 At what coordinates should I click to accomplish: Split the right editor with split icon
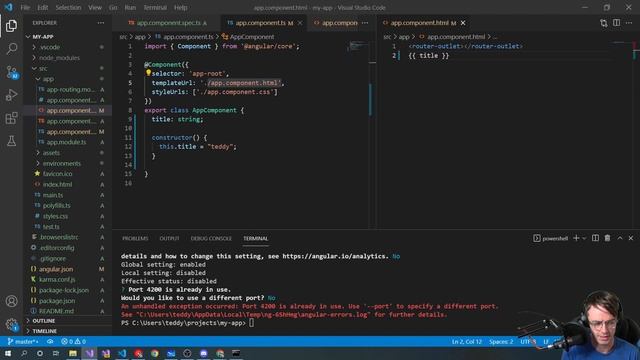(616, 23)
